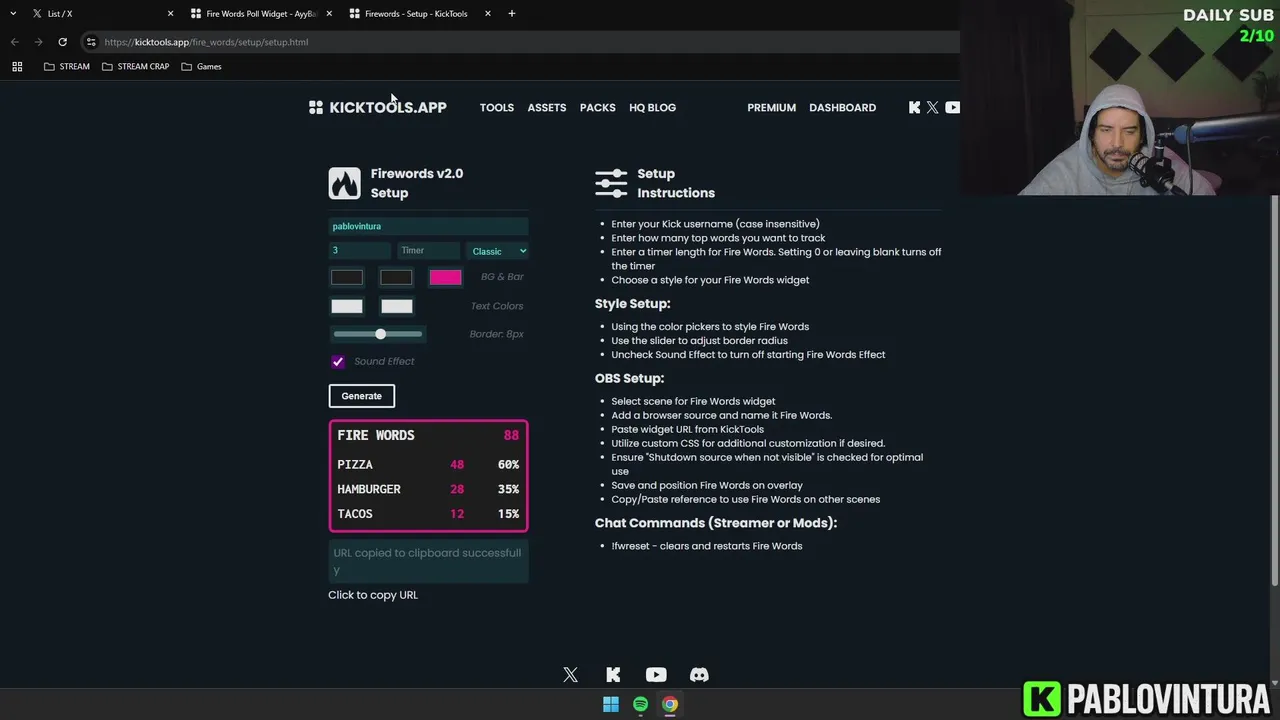The height and width of the screenshot is (720, 1280).
Task: Switch to List / X tab
Action: click(100, 13)
